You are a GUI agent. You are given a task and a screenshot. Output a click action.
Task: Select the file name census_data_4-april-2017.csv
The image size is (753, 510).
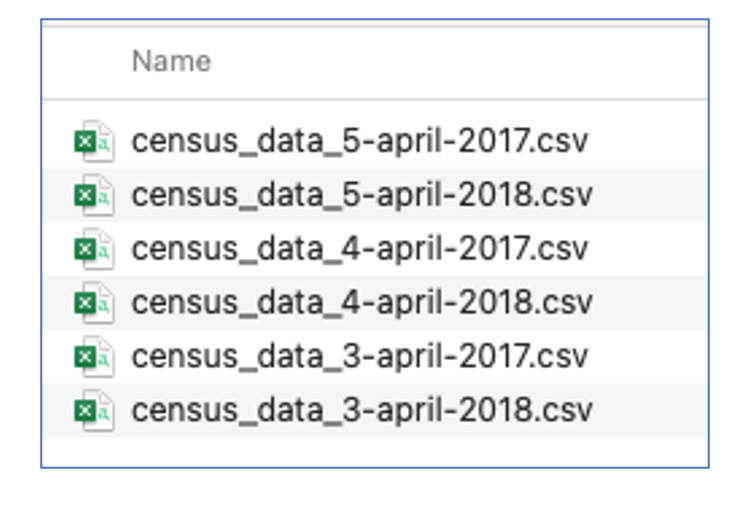click(360, 249)
